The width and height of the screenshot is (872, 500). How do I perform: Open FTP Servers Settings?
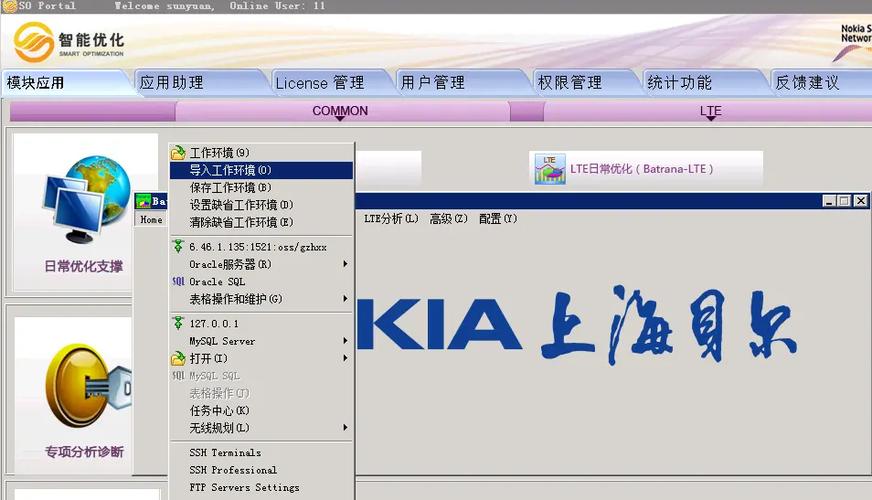click(x=261, y=487)
